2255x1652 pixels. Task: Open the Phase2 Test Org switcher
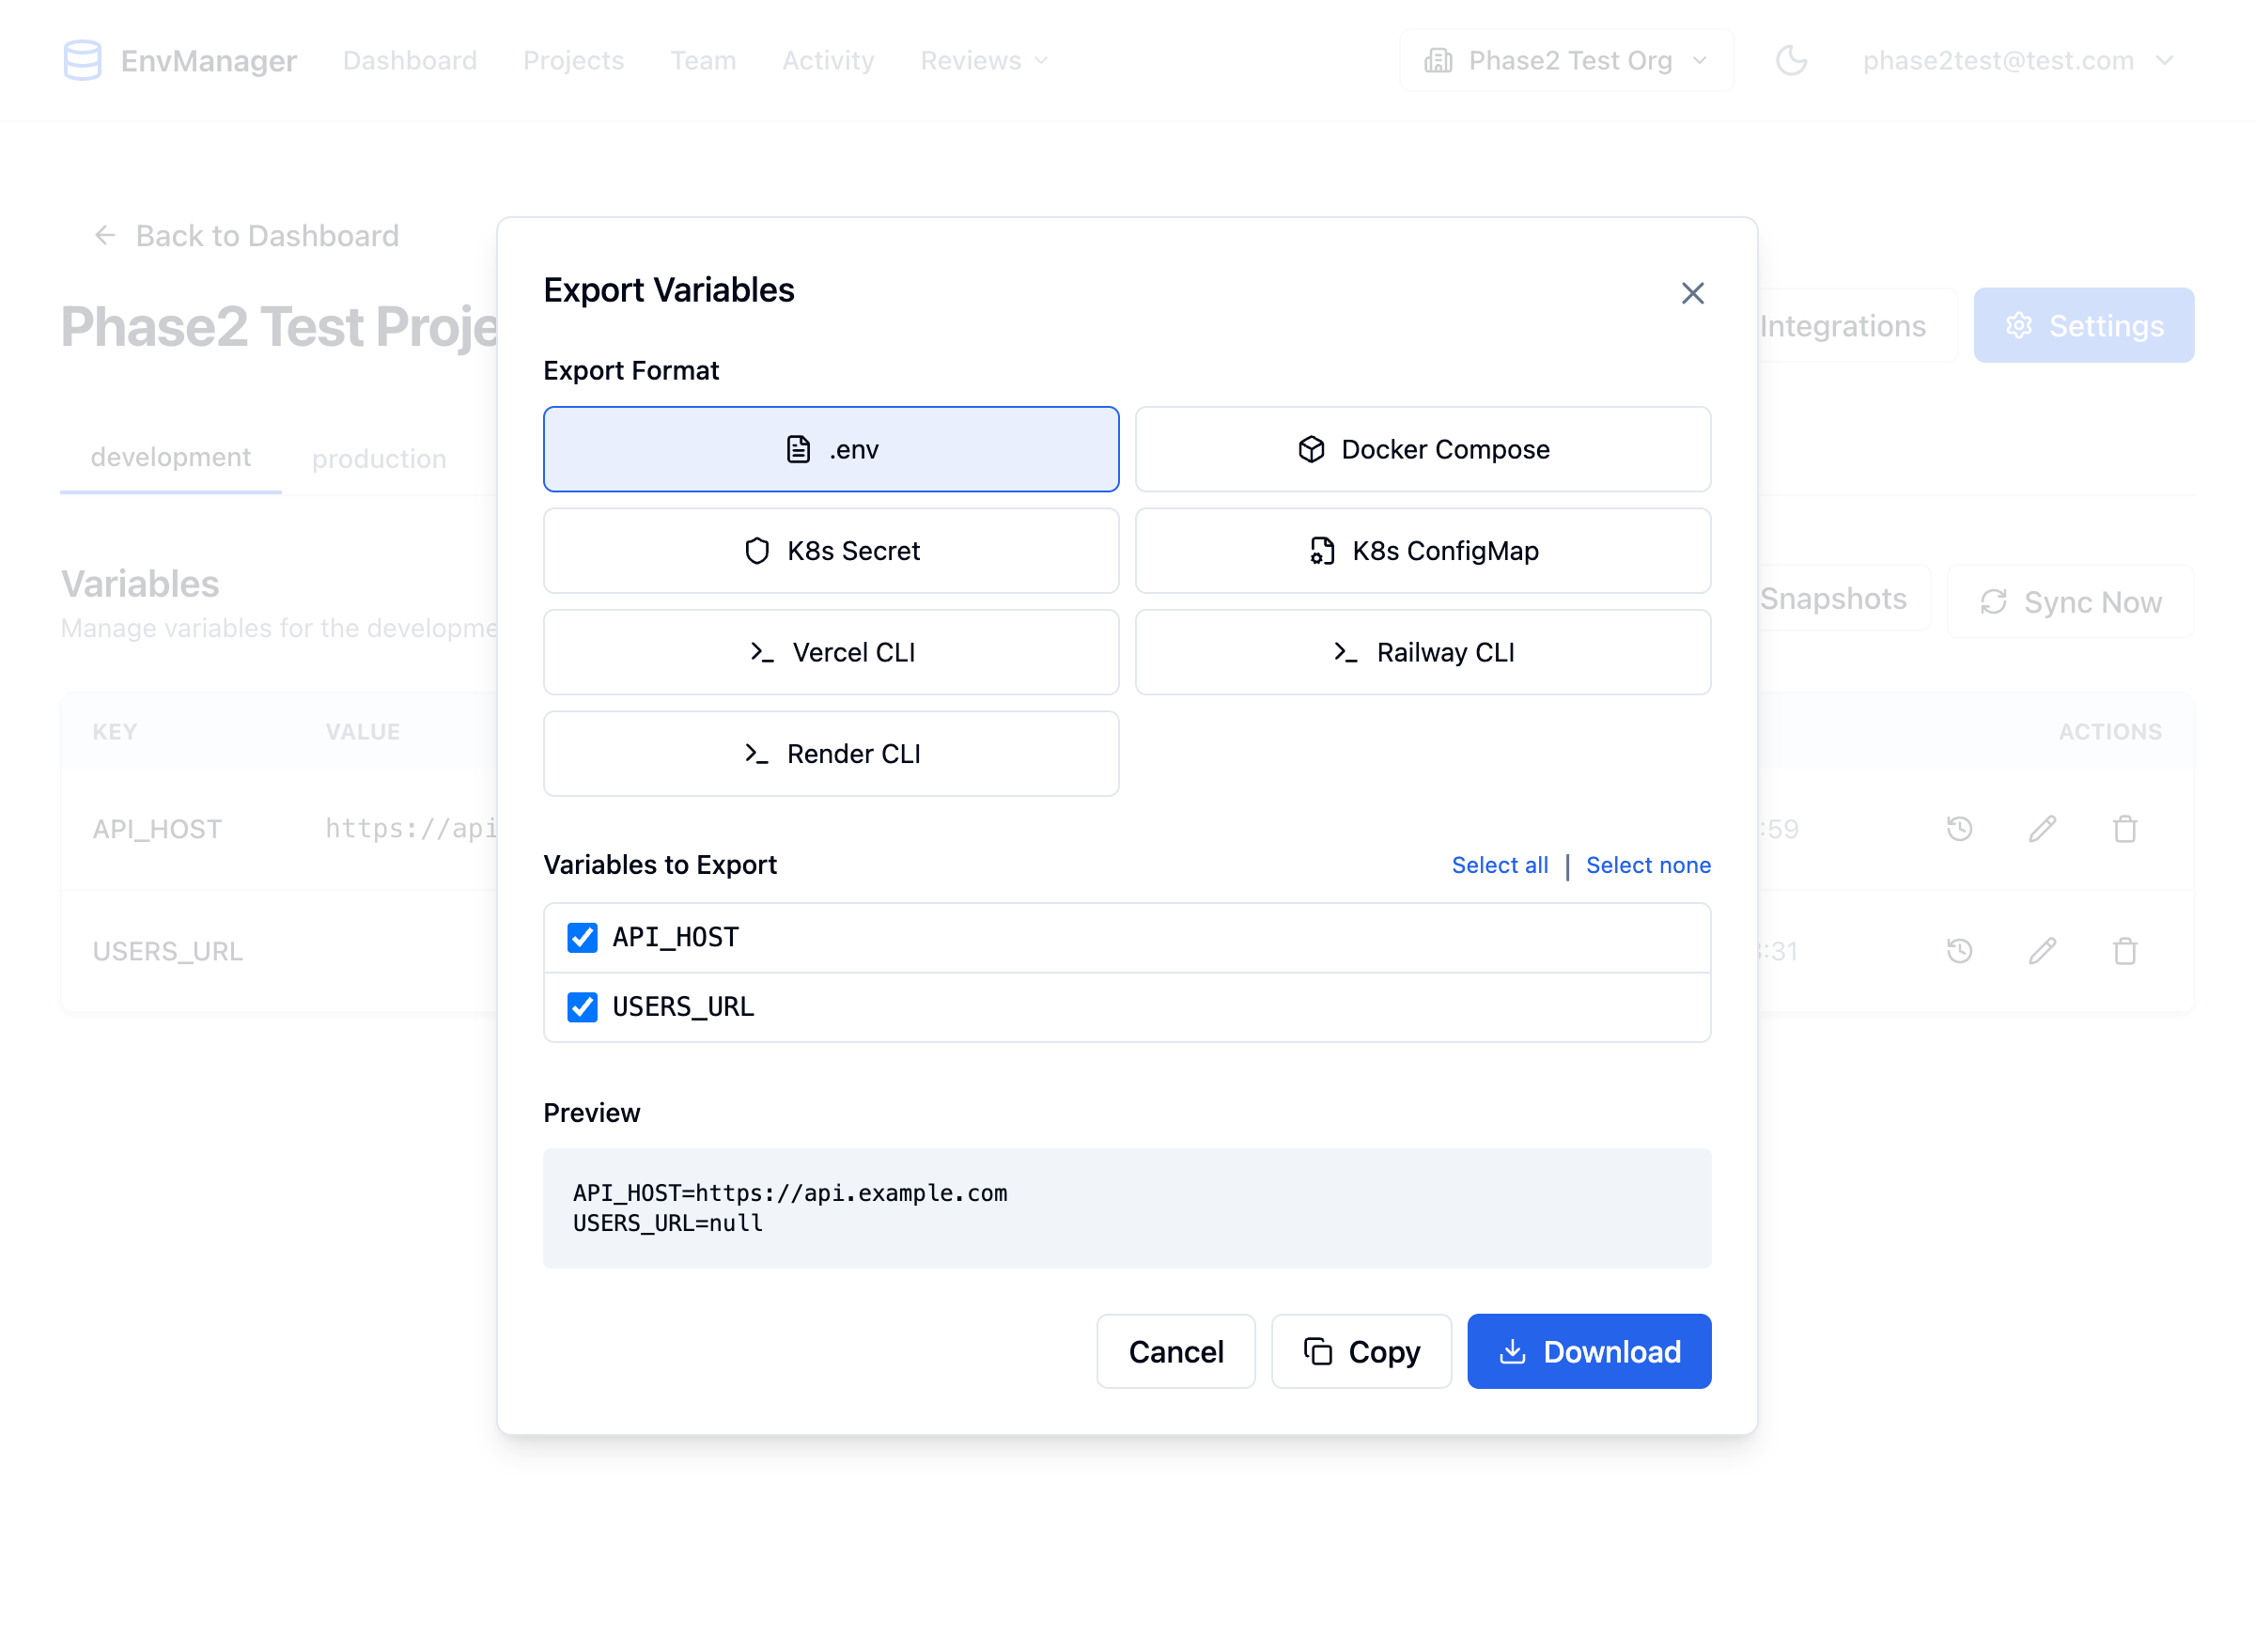click(x=1565, y=60)
